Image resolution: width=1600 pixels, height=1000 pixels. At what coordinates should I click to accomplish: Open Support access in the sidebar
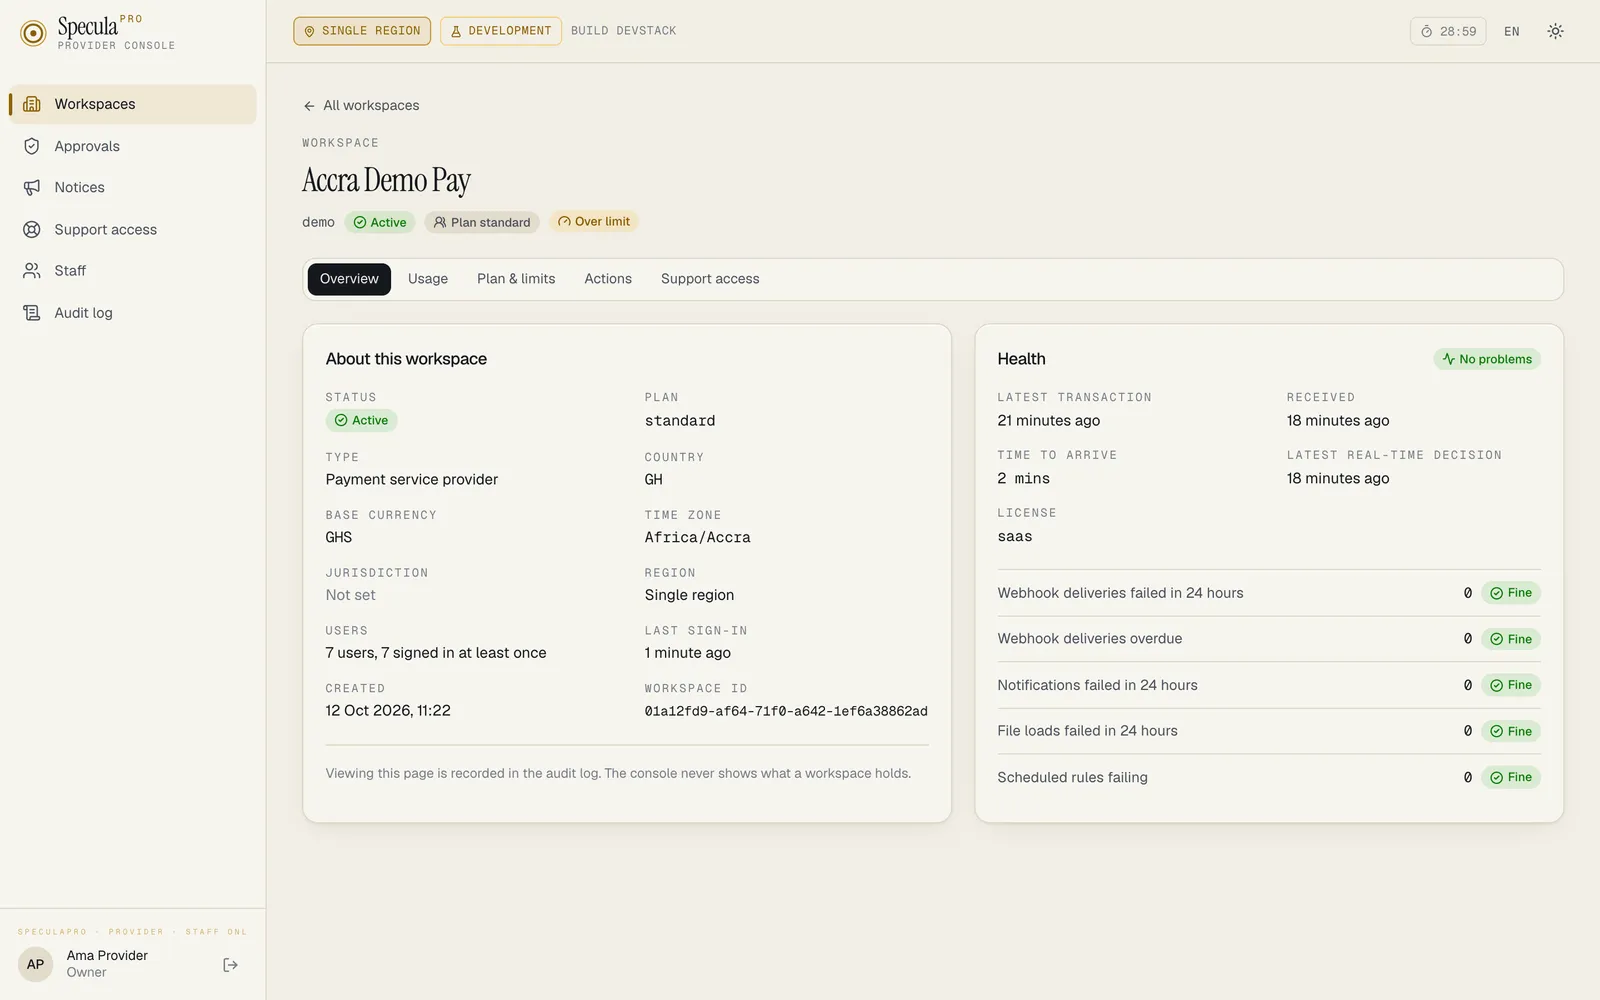click(x=133, y=229)
